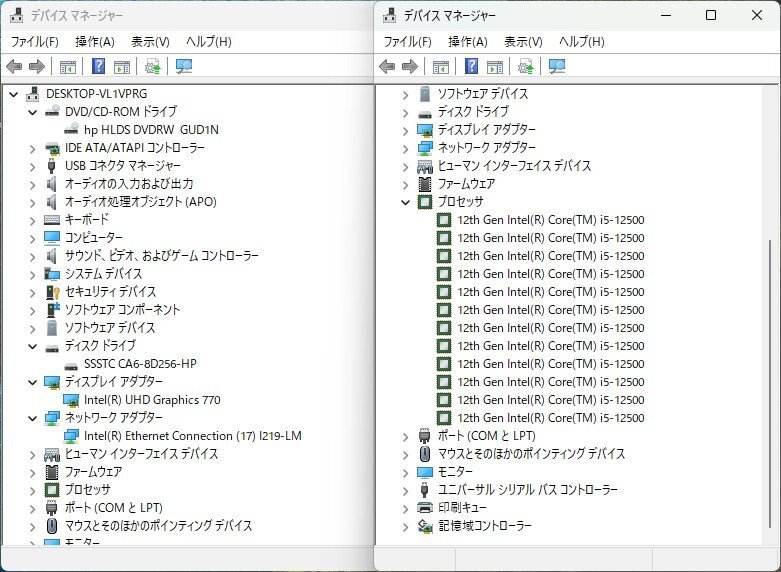Screen dimensions: 781x572
Task: Select Intel(R) UHD Graphics 770 device
Action: 152,400
